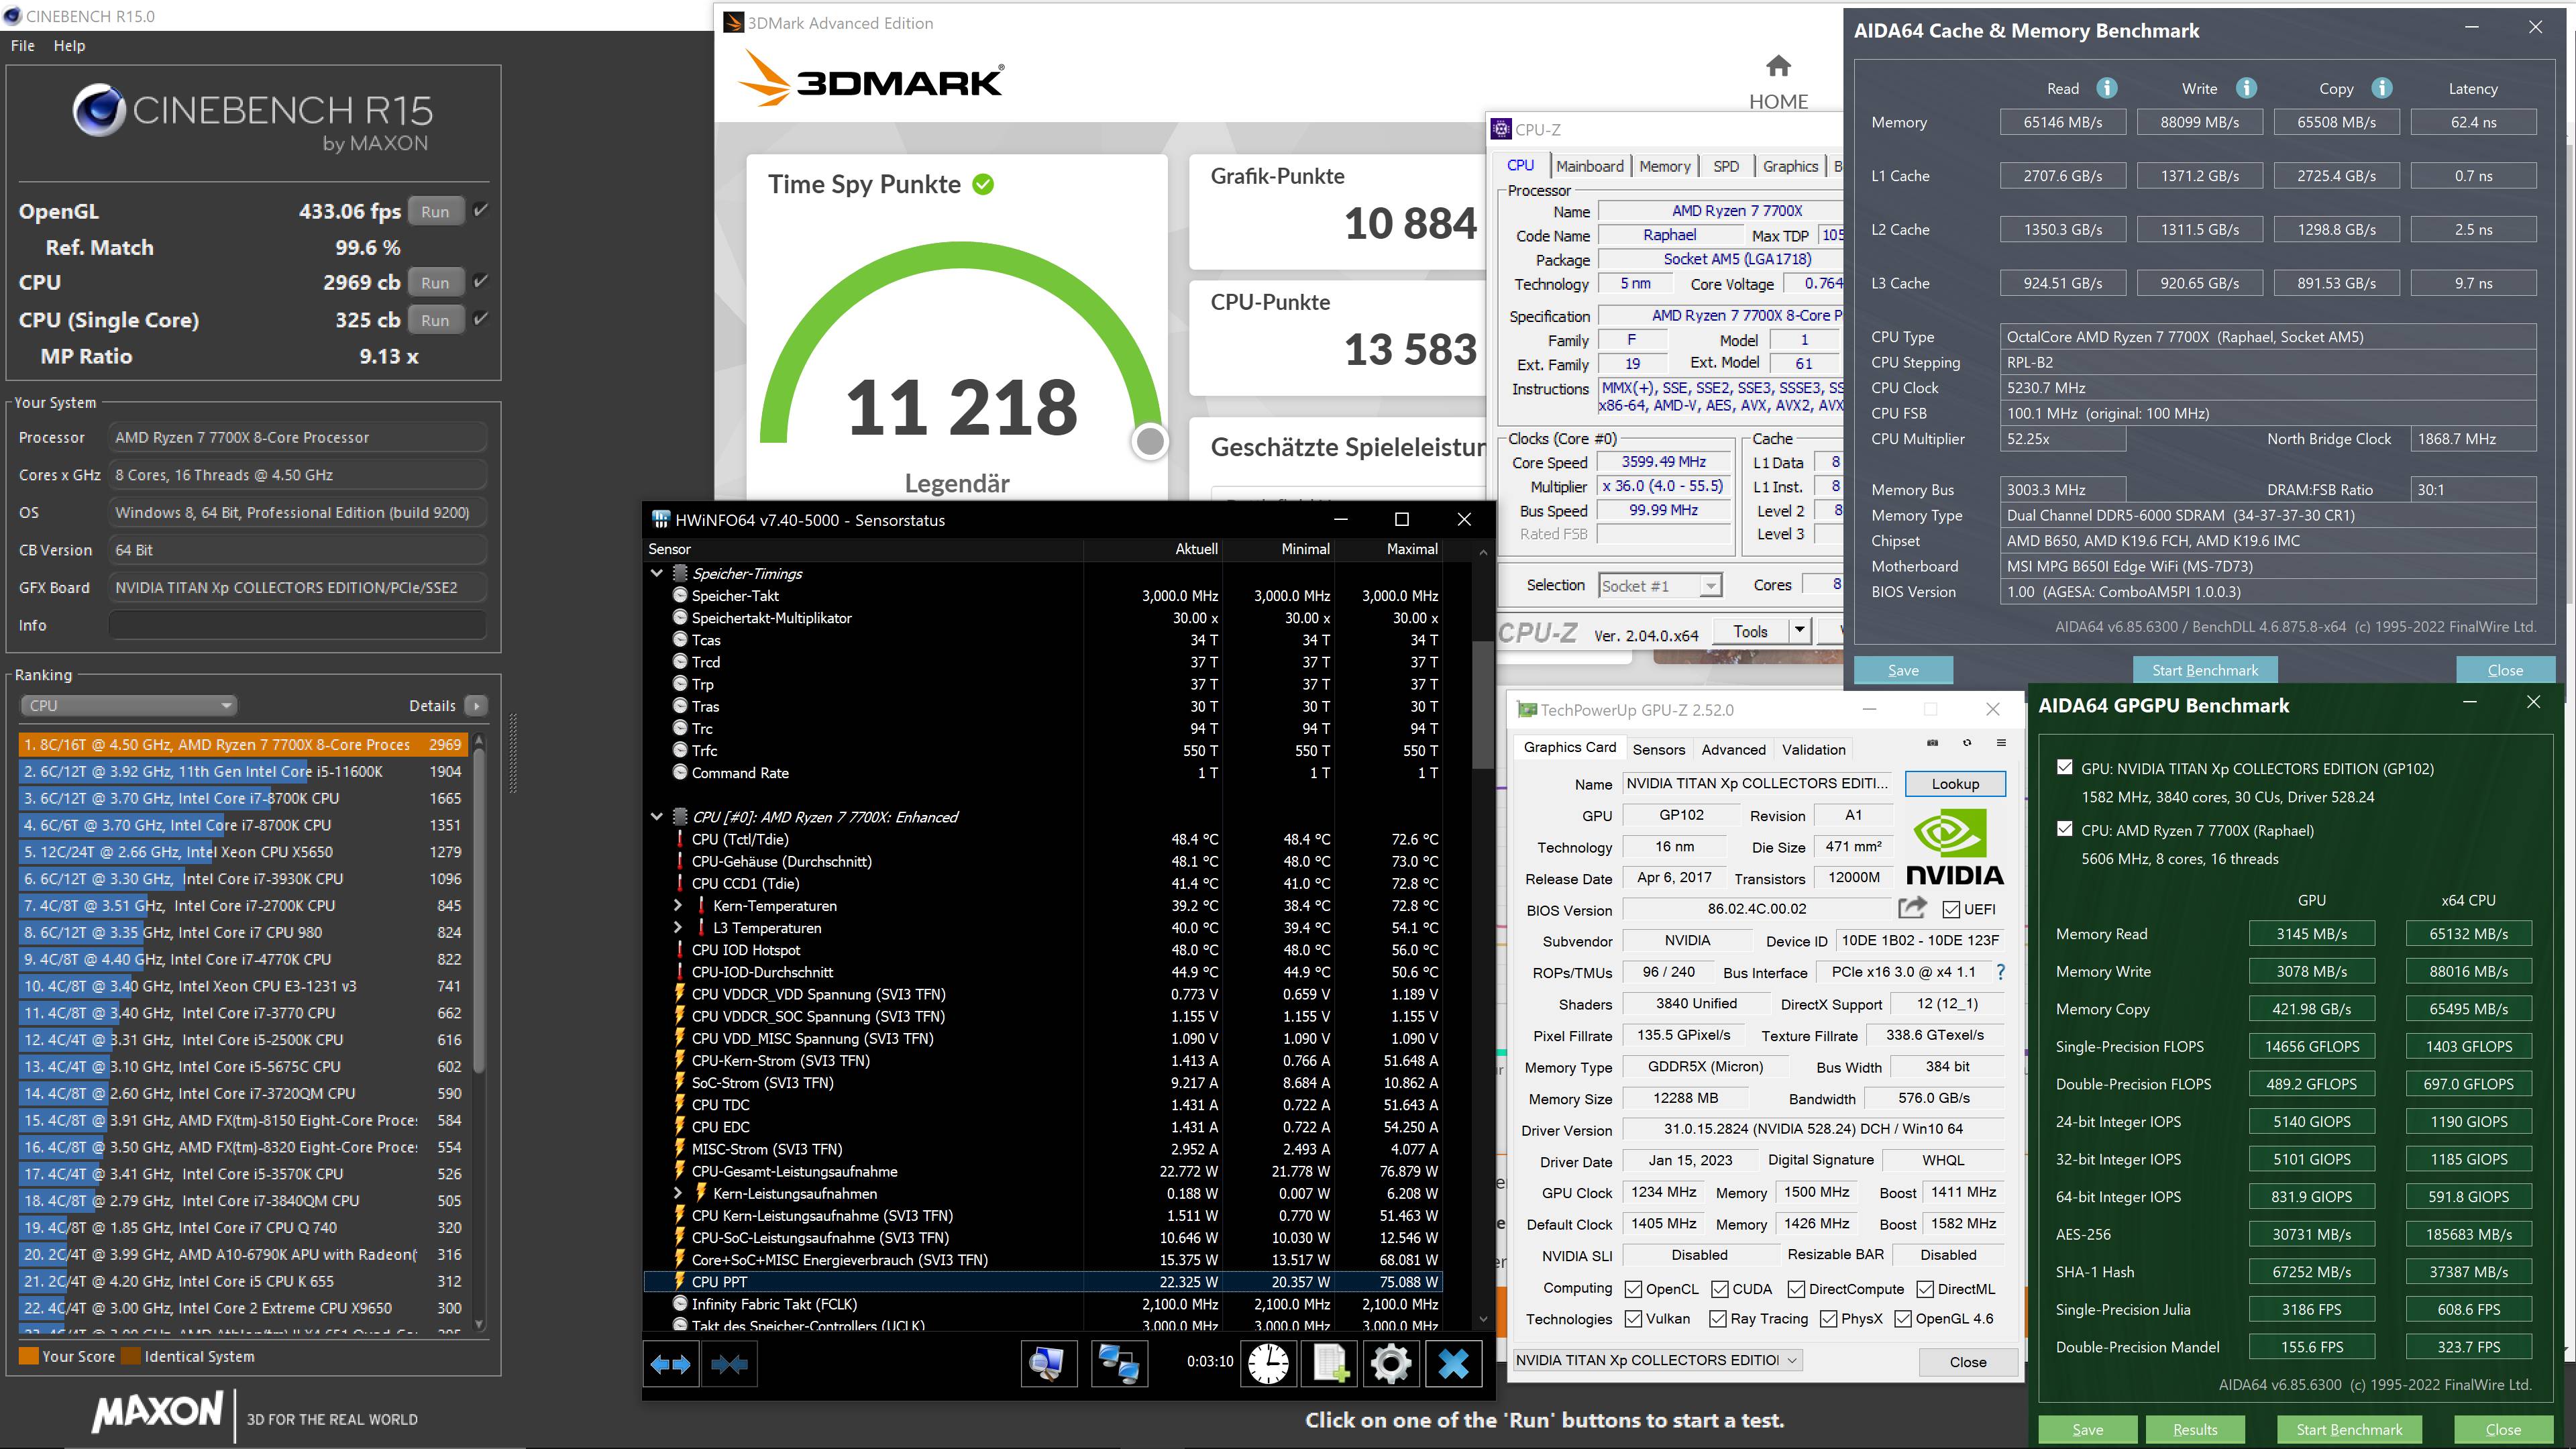2576x1449 pixels.
Task: Collapse Speicher-Timings group in HWiNFO
Action: tap(657, 574)
